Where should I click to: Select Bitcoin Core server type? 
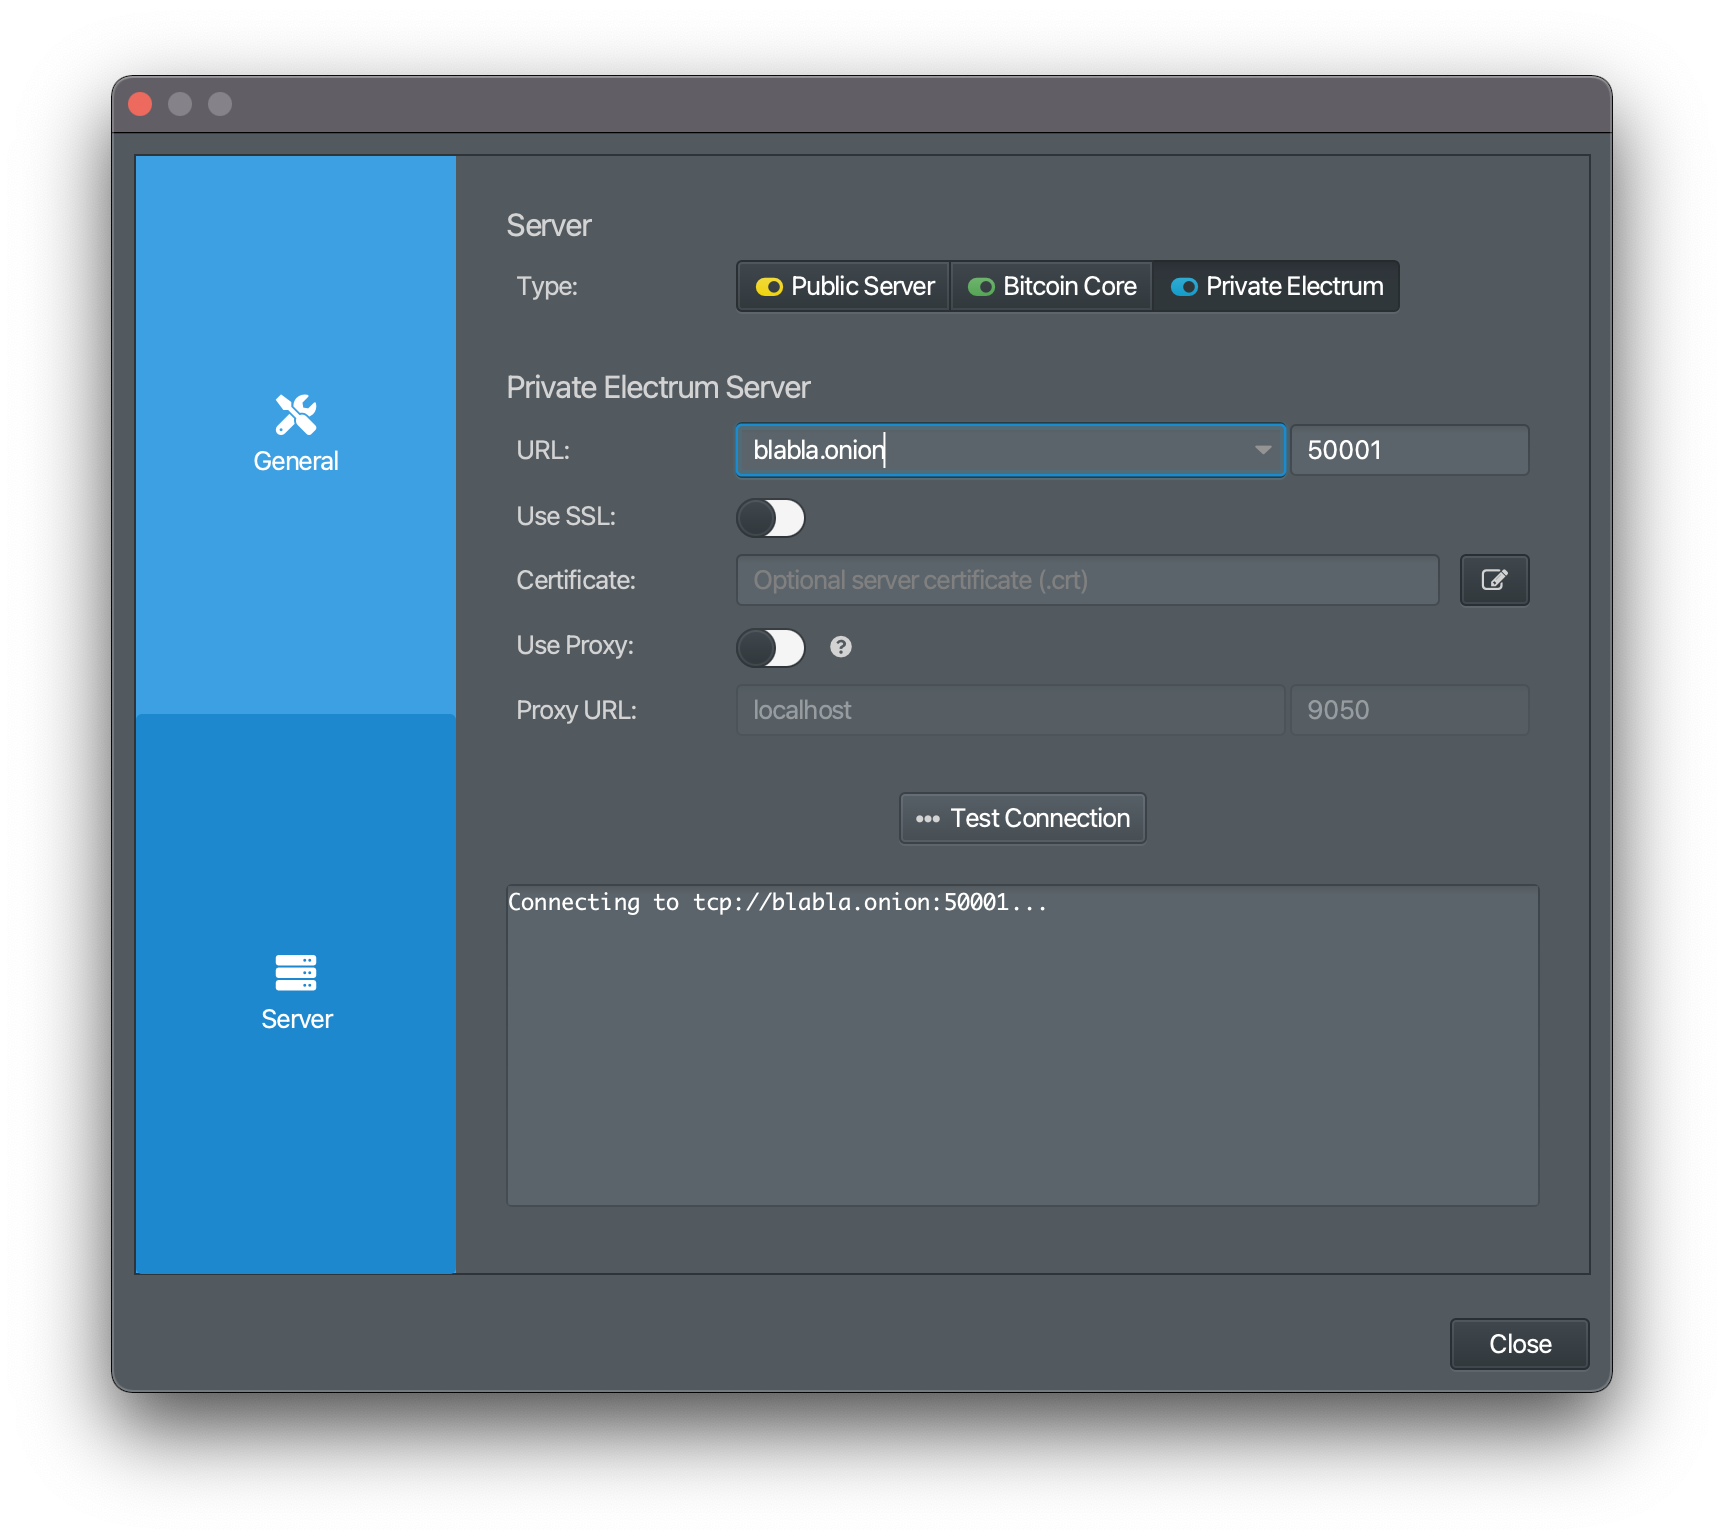click(1052, 287)
